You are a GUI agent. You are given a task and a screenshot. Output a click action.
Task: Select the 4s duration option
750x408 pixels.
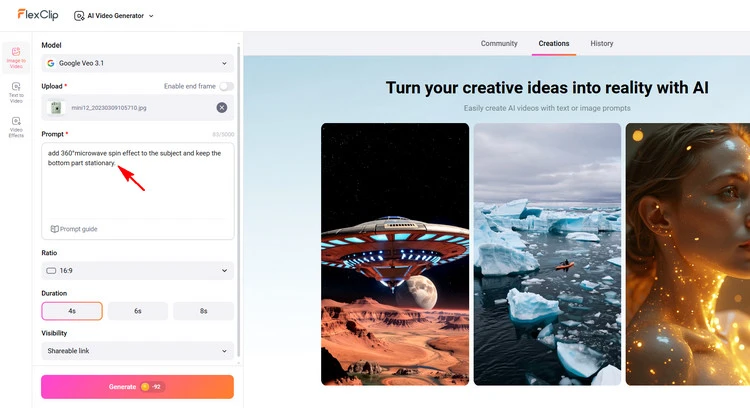pyautogui.click(x=72, y=311)
